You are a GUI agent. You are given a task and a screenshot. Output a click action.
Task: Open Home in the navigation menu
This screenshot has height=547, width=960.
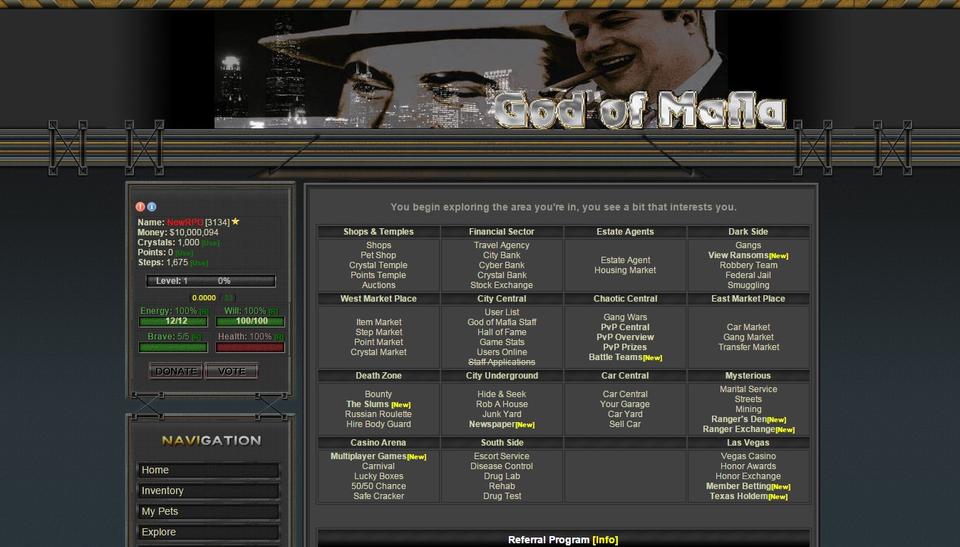(208, 470)
